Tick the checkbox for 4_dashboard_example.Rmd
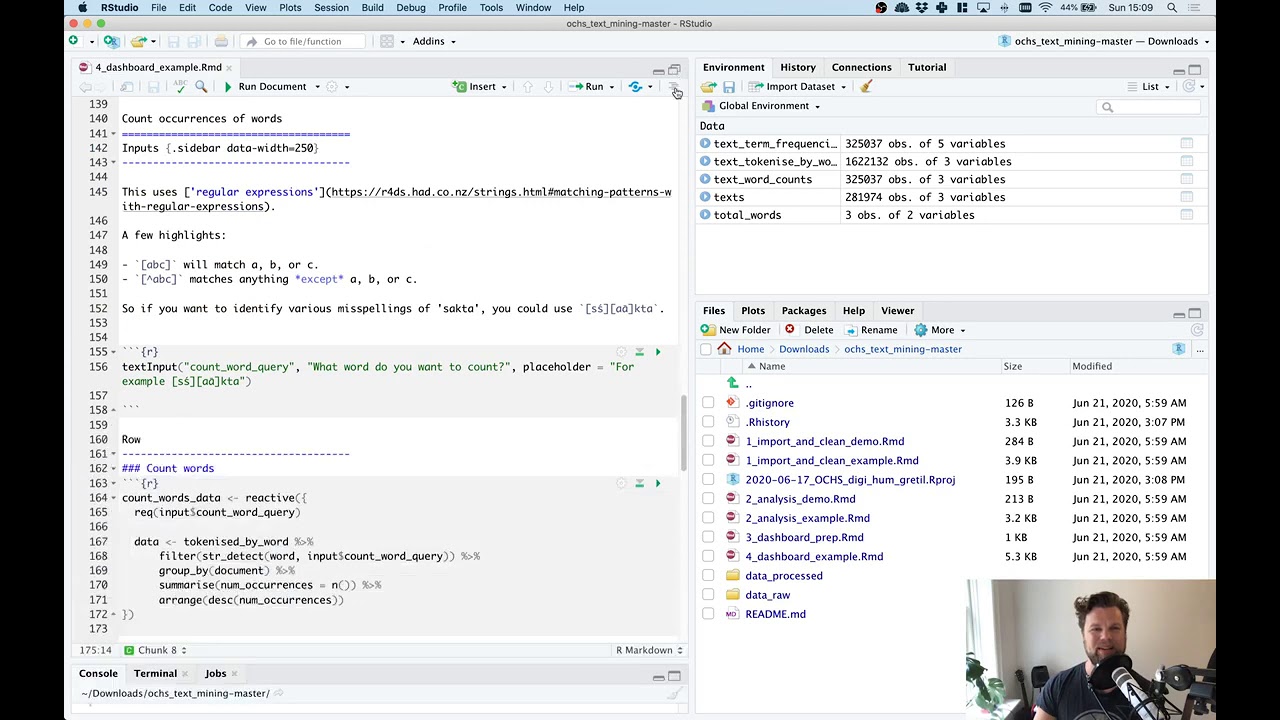 [x=708, y=556]
